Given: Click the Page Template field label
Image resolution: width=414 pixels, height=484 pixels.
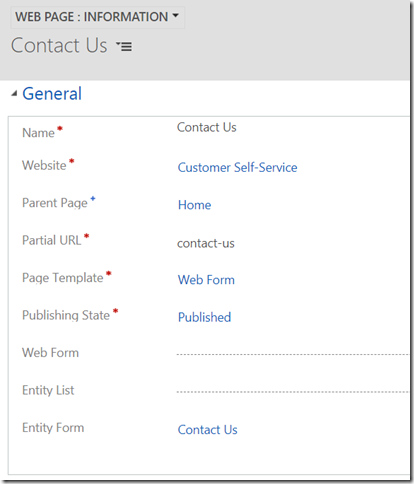Looking at the screenshot, I should point(63,278).
